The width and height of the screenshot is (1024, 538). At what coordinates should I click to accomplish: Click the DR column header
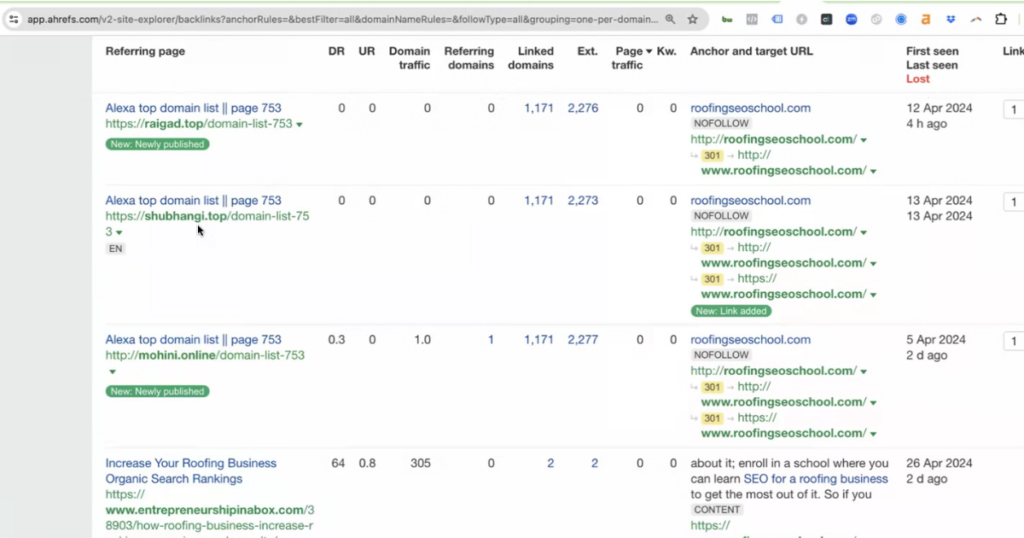[x=336, y=51]
